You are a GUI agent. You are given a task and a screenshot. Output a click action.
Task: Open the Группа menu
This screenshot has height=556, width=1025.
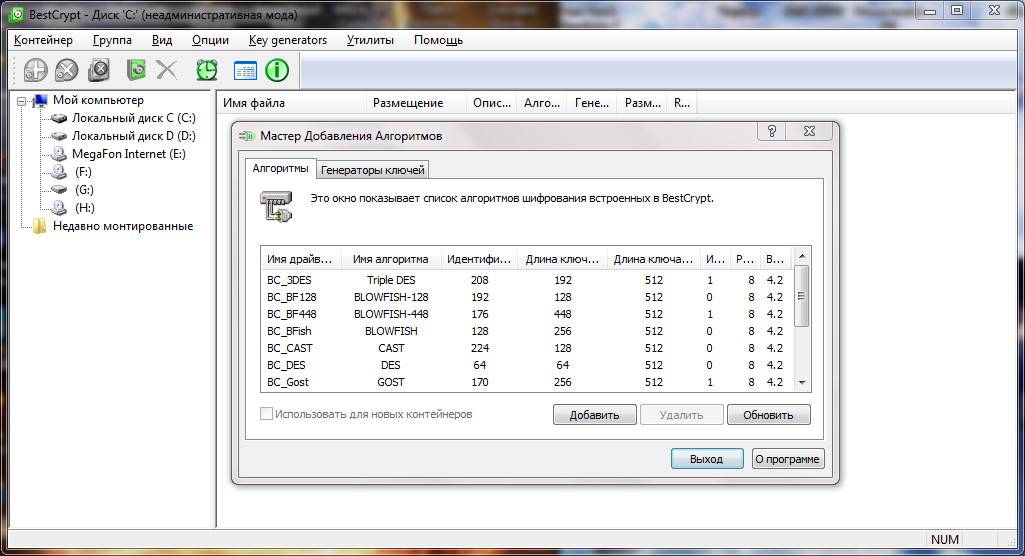click(112, 40)
